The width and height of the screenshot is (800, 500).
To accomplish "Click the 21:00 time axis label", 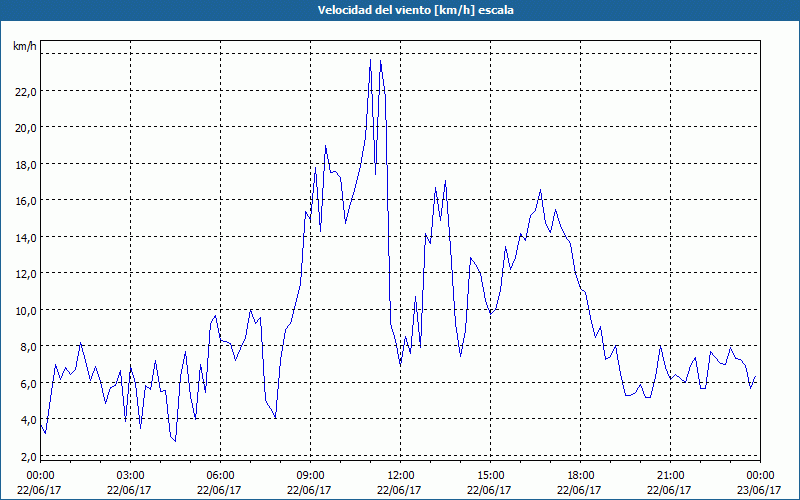I will (670, 476).
